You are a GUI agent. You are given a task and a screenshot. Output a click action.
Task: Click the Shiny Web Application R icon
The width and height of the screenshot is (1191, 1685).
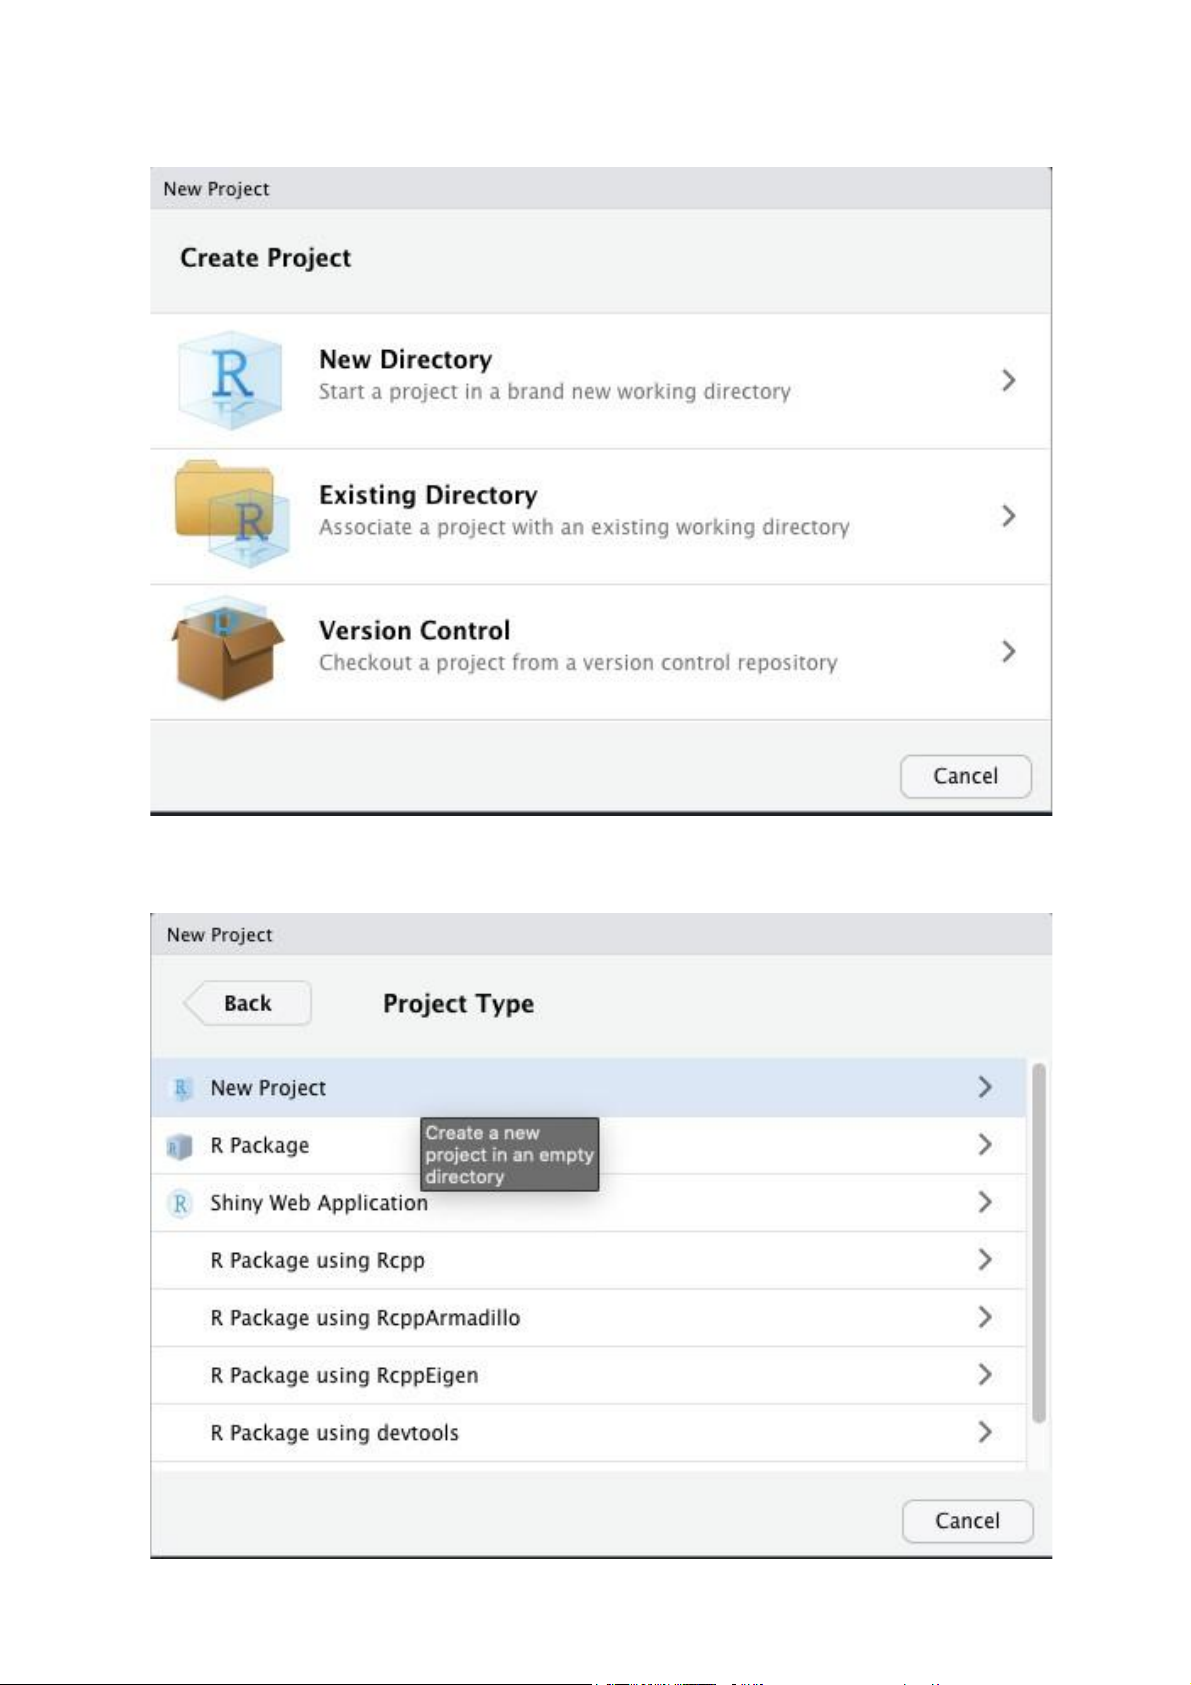(180, 1203)
